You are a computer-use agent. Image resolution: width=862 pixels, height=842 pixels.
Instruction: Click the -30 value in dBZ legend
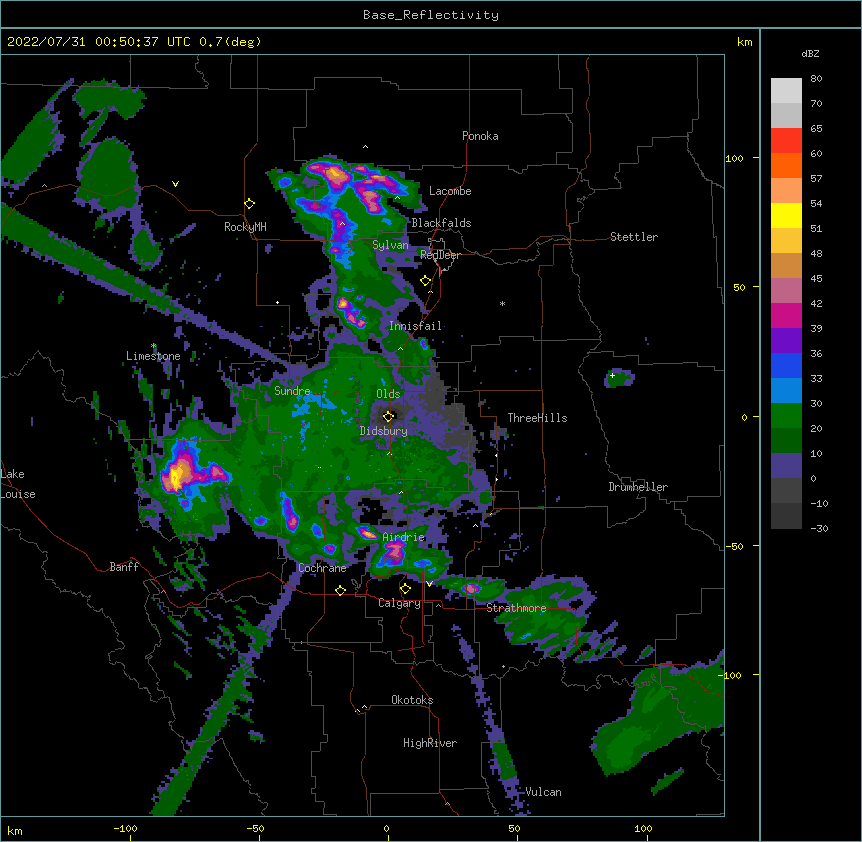[819, 528]
